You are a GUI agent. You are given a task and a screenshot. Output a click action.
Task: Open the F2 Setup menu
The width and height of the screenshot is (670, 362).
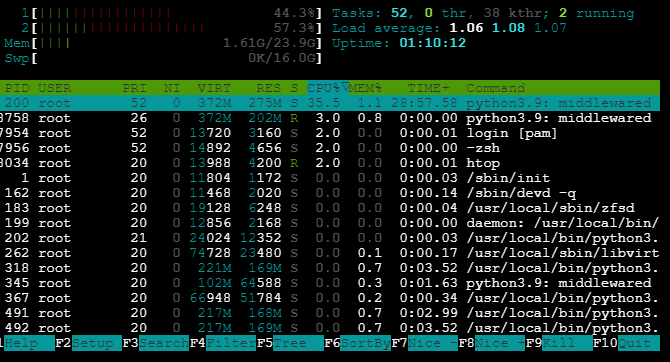pyautogui.click(x=88, y=343)
